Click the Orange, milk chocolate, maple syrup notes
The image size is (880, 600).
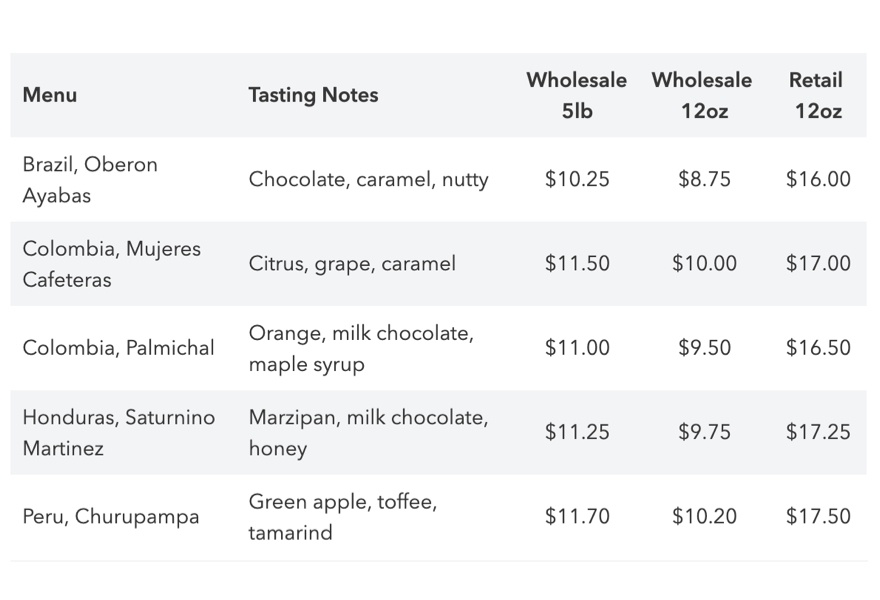[x=361, y=348]
